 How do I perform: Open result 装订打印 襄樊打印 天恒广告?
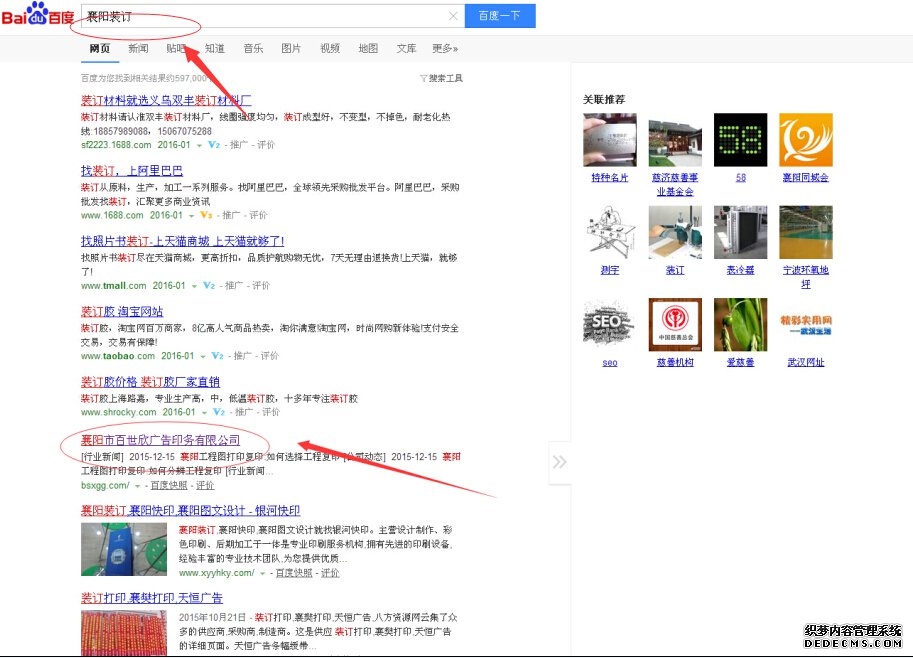pos(151,598)
